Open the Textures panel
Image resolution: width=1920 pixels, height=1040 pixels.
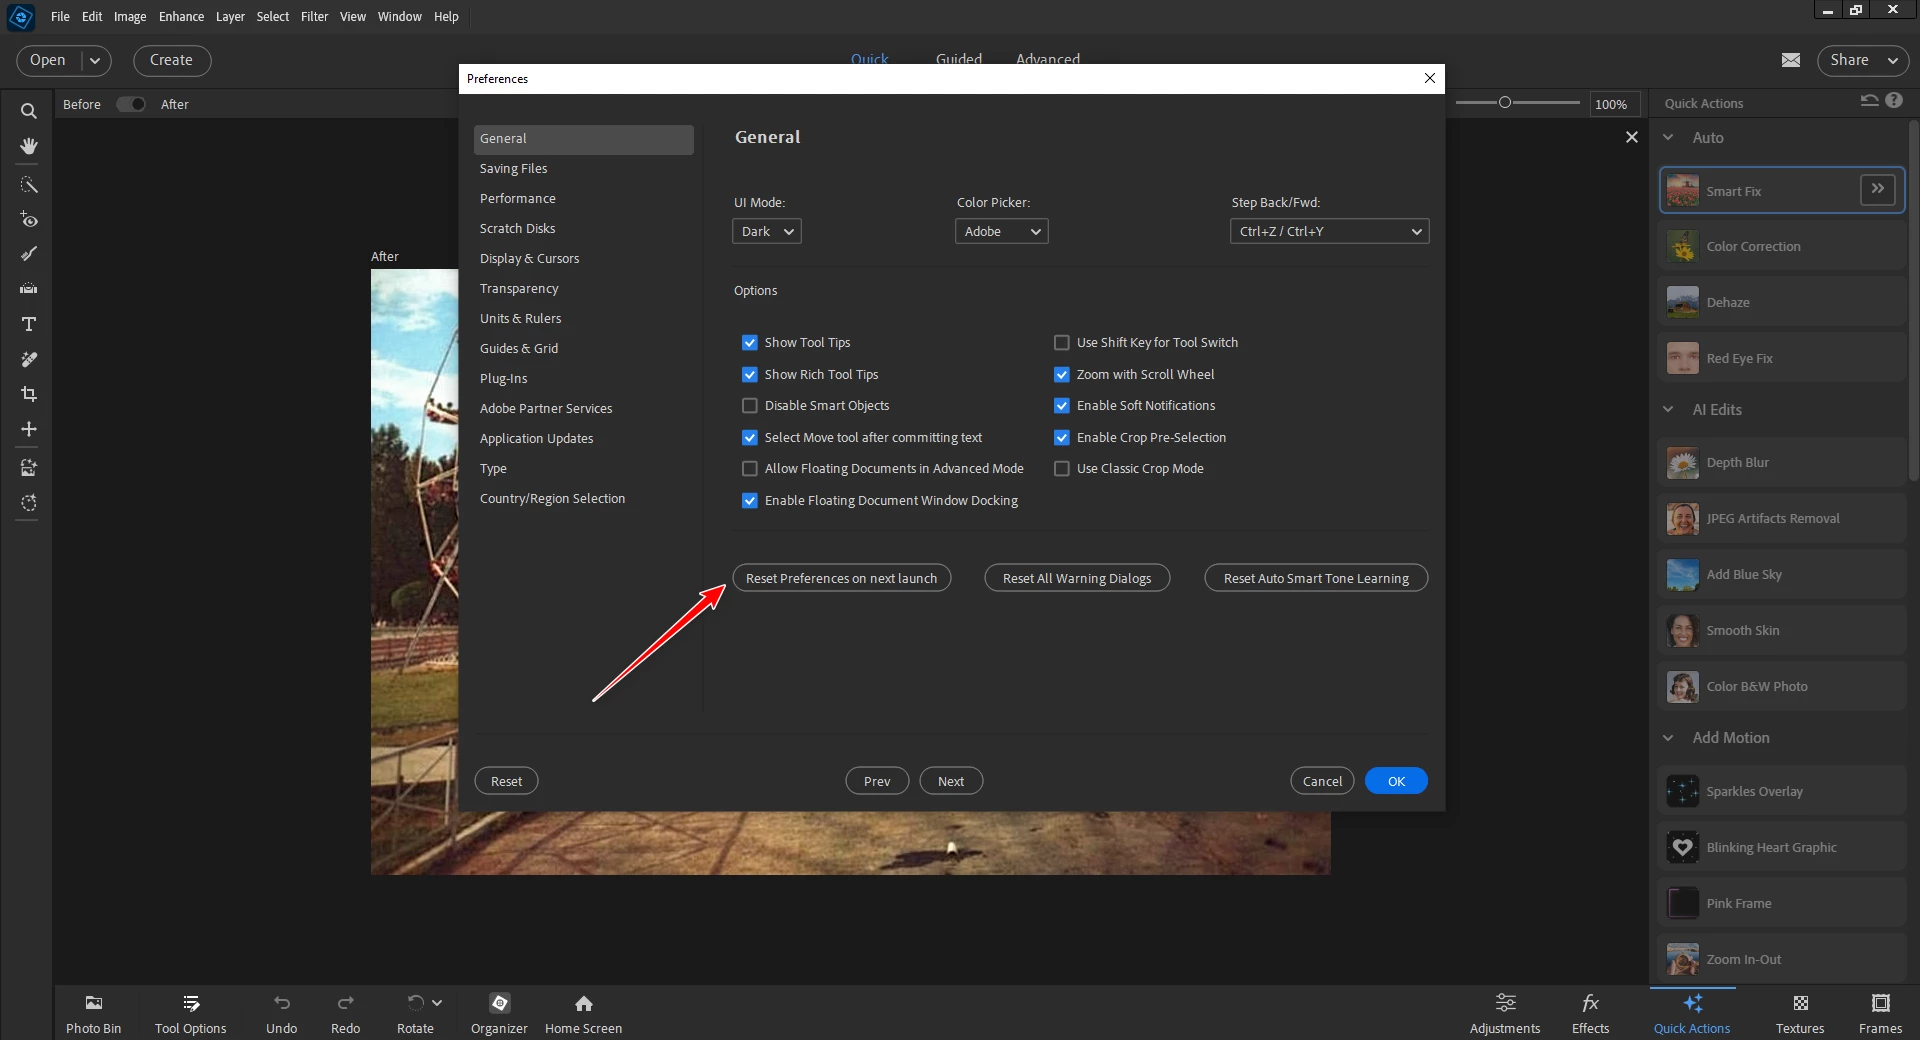(1800, 1013)
